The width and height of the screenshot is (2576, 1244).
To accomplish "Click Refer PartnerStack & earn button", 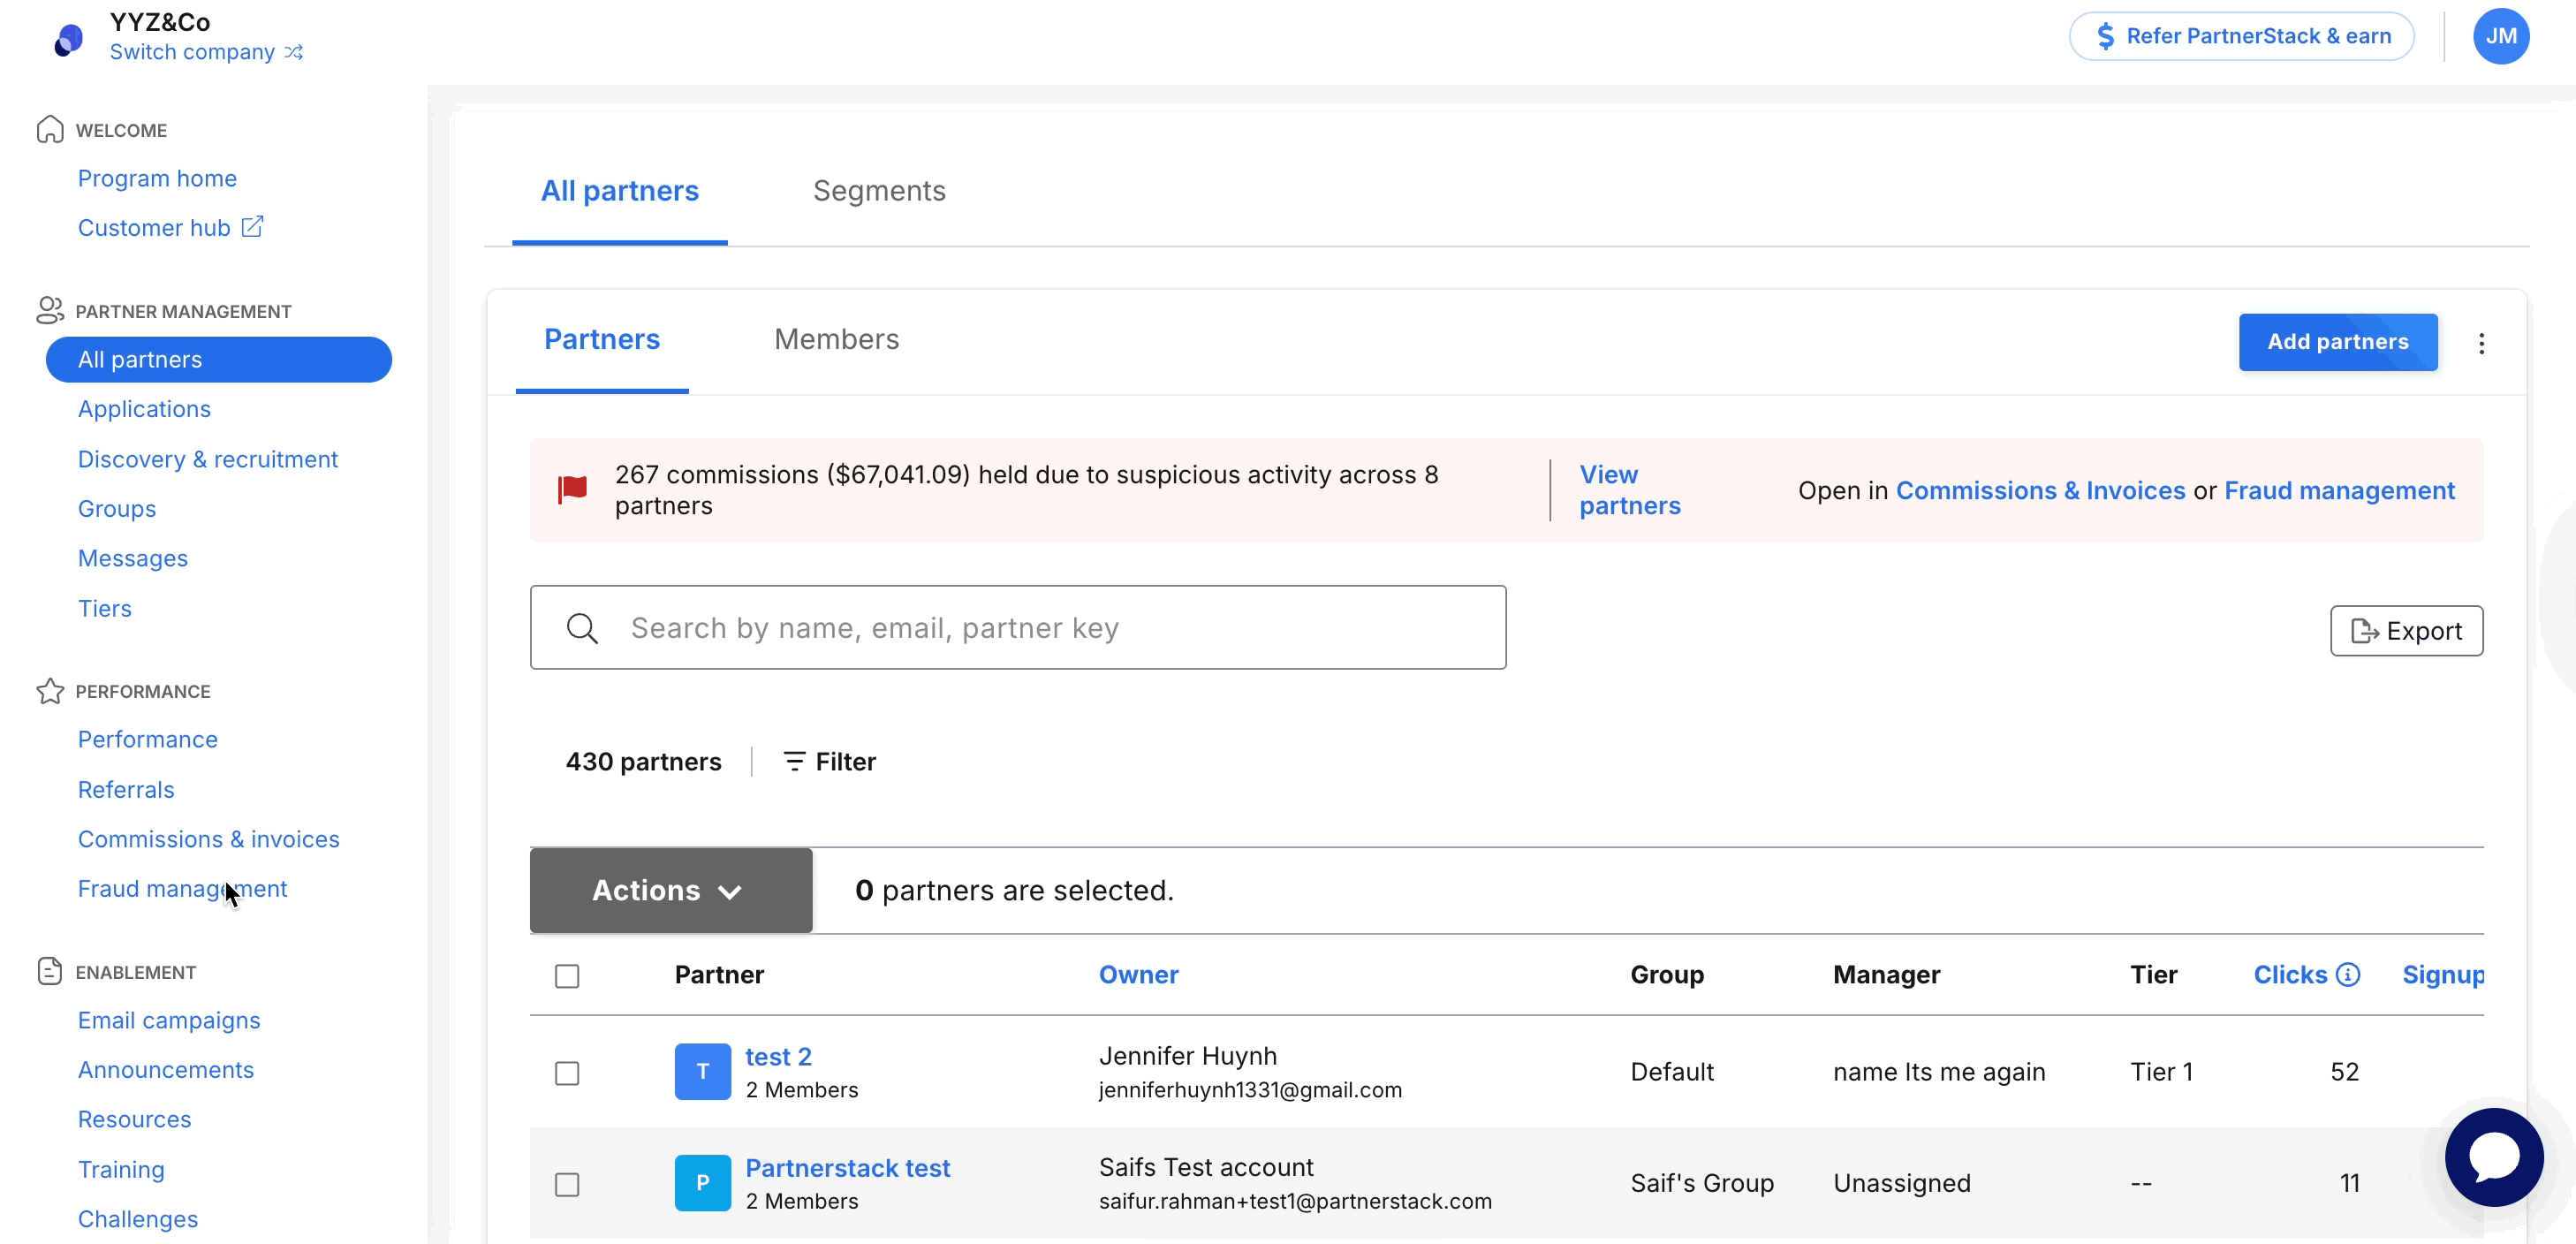I will click(x=2242, y=36).
